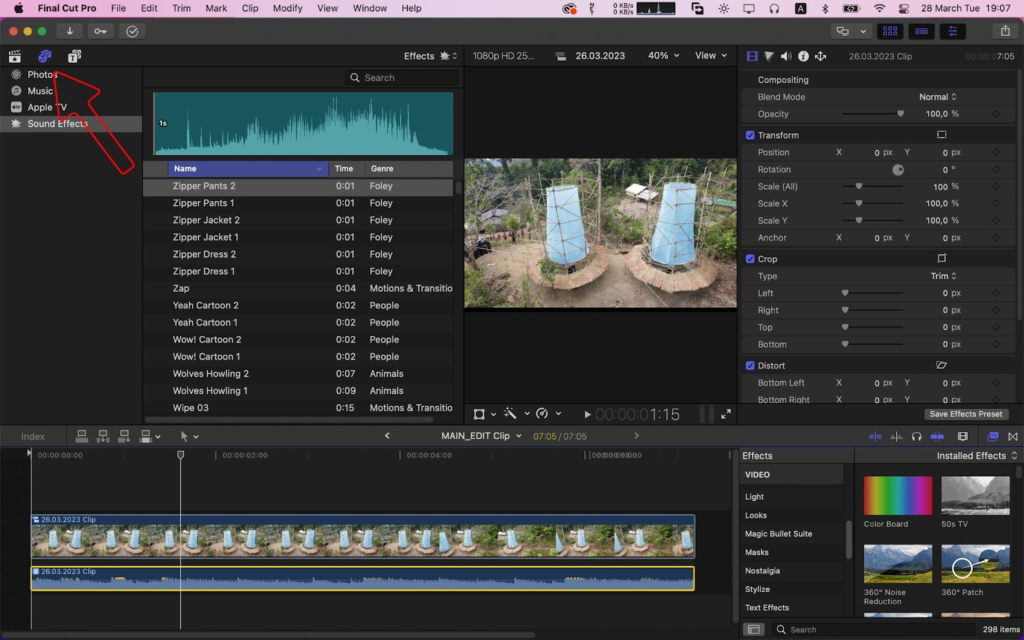The height and width of the screenshot is (640, 1024).
Task: Open the viewer 40% zoom dropdown
Action: coord(663,56)
